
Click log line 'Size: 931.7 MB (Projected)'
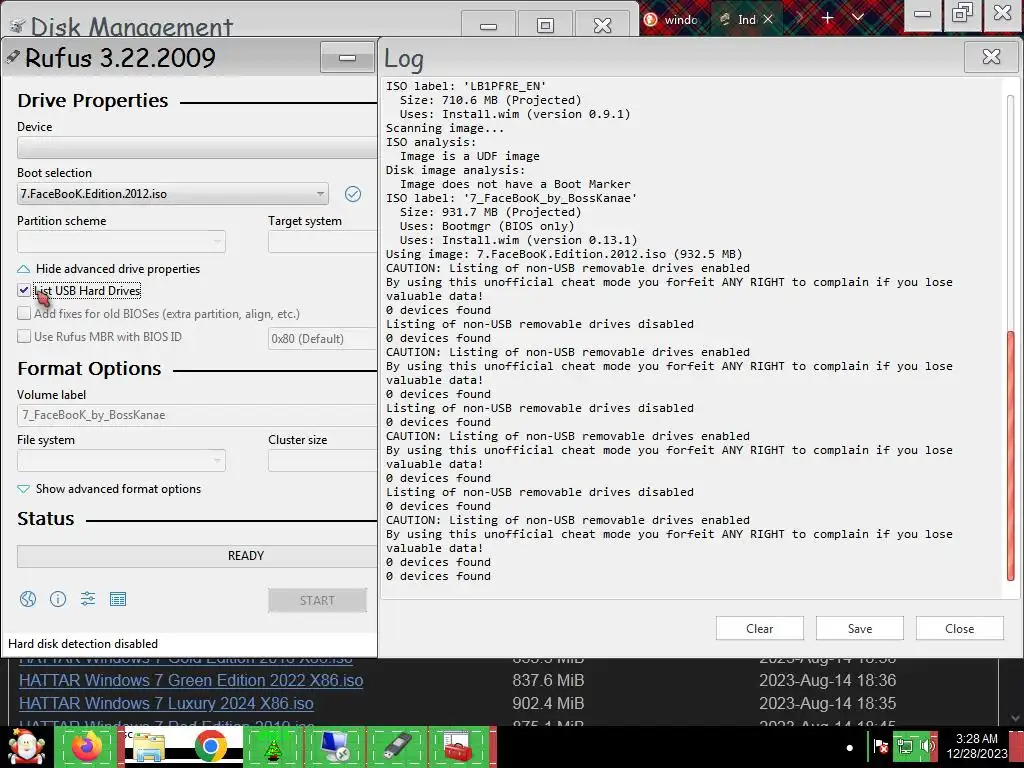490,212
